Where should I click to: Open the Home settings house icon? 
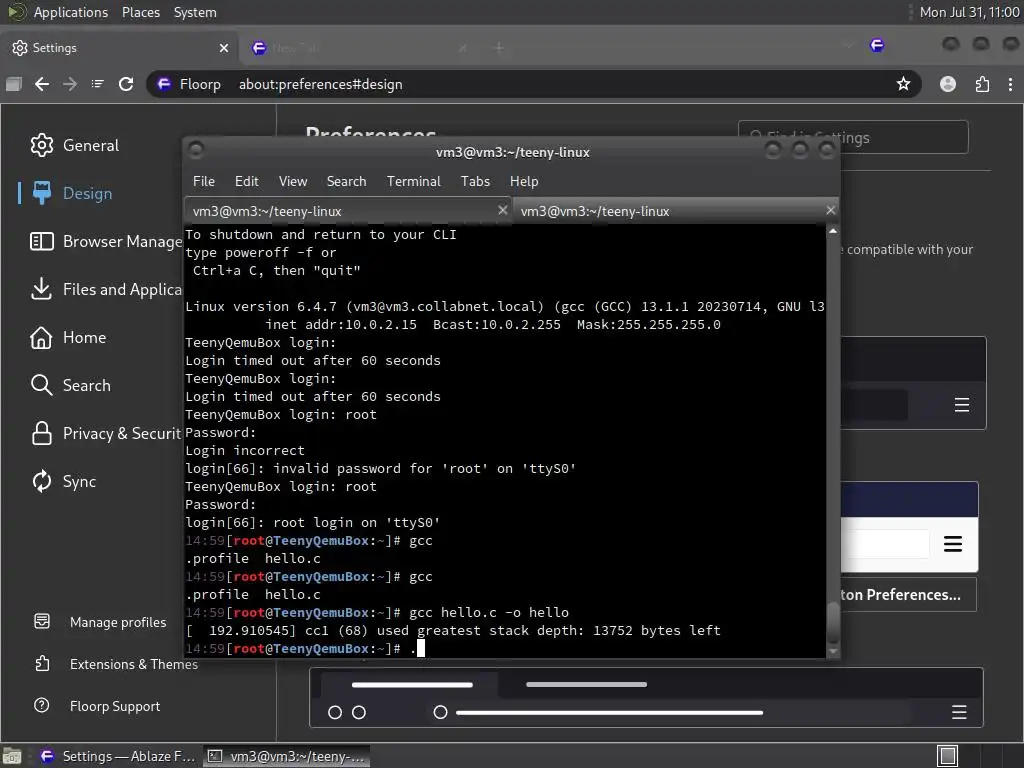41,338
